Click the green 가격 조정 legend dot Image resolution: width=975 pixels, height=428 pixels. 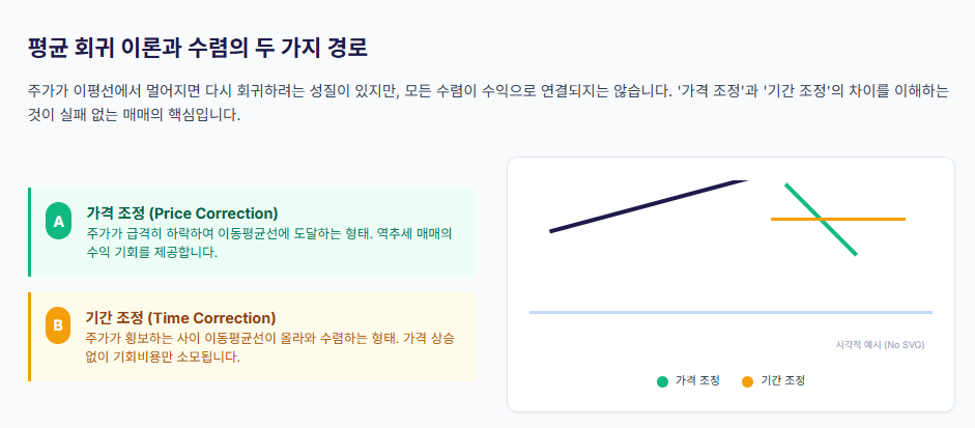[662, 381]
